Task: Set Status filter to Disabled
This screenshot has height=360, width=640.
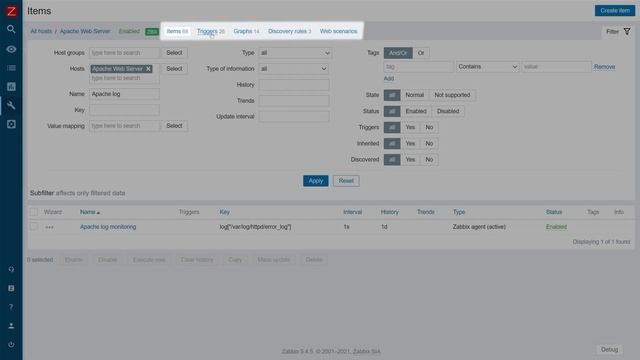Action: 448,111
